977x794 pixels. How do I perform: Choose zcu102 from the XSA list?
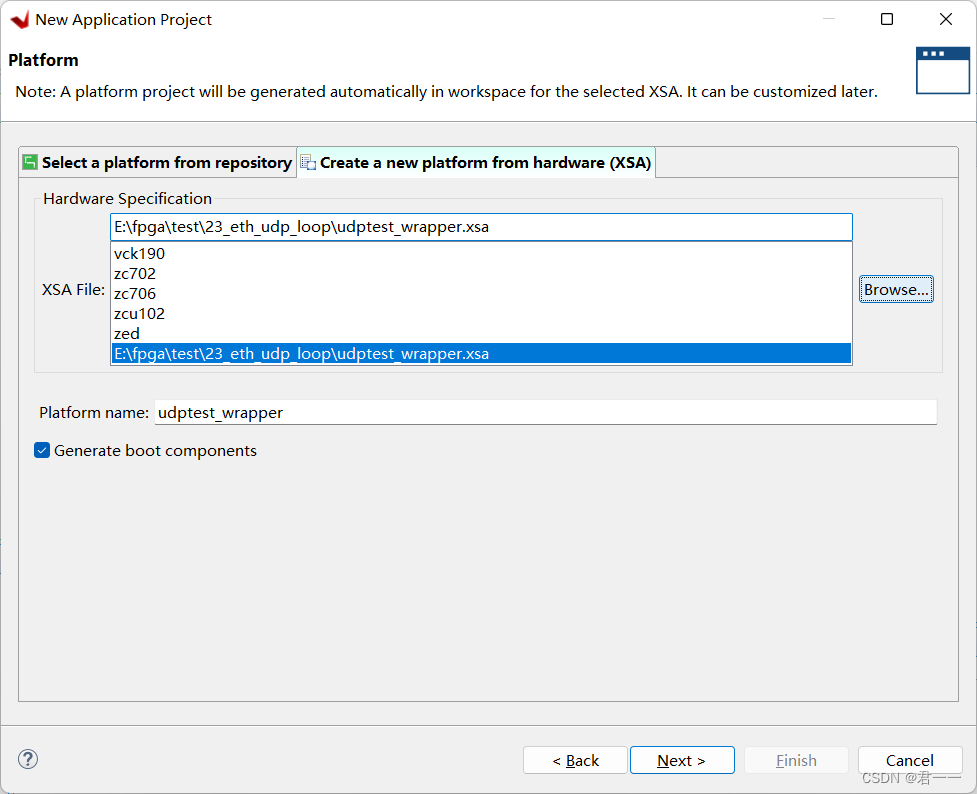(481, 313)
